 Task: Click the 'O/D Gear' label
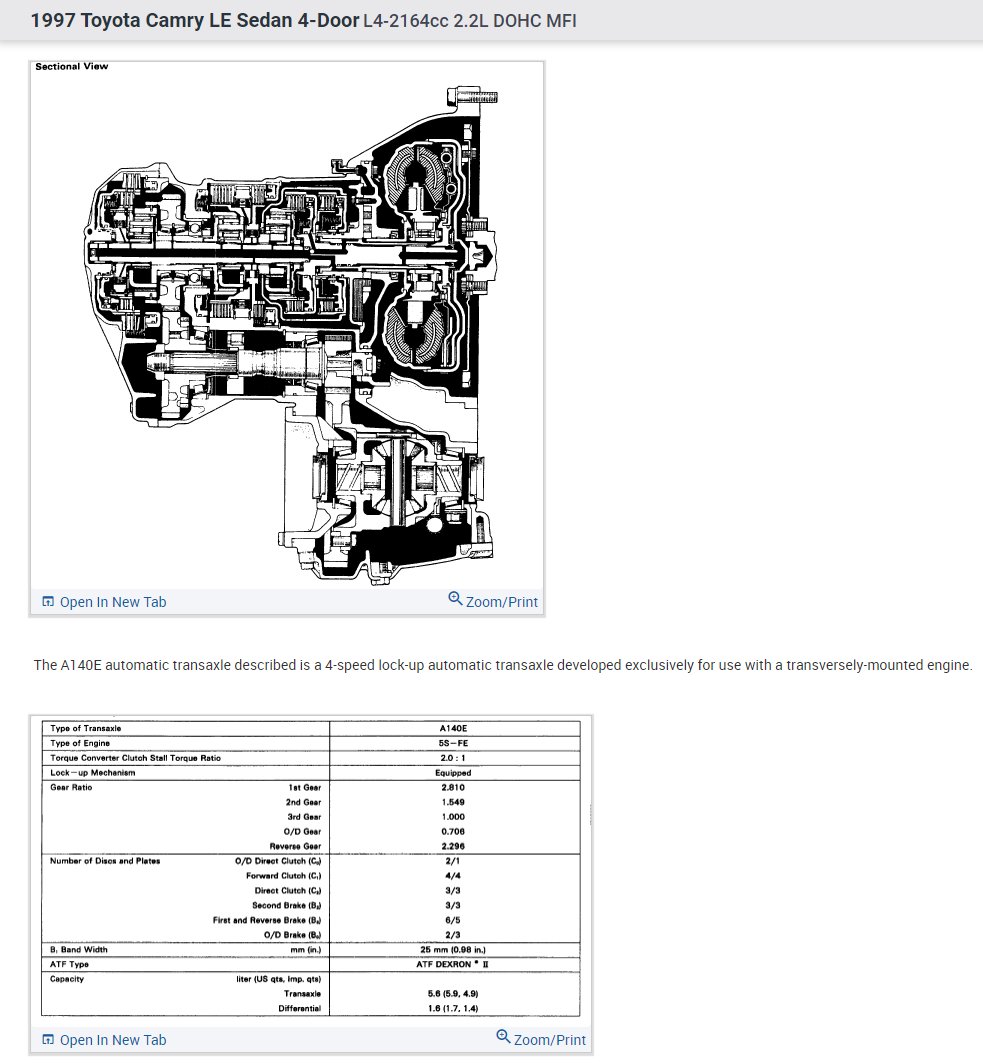pos(302,832)
